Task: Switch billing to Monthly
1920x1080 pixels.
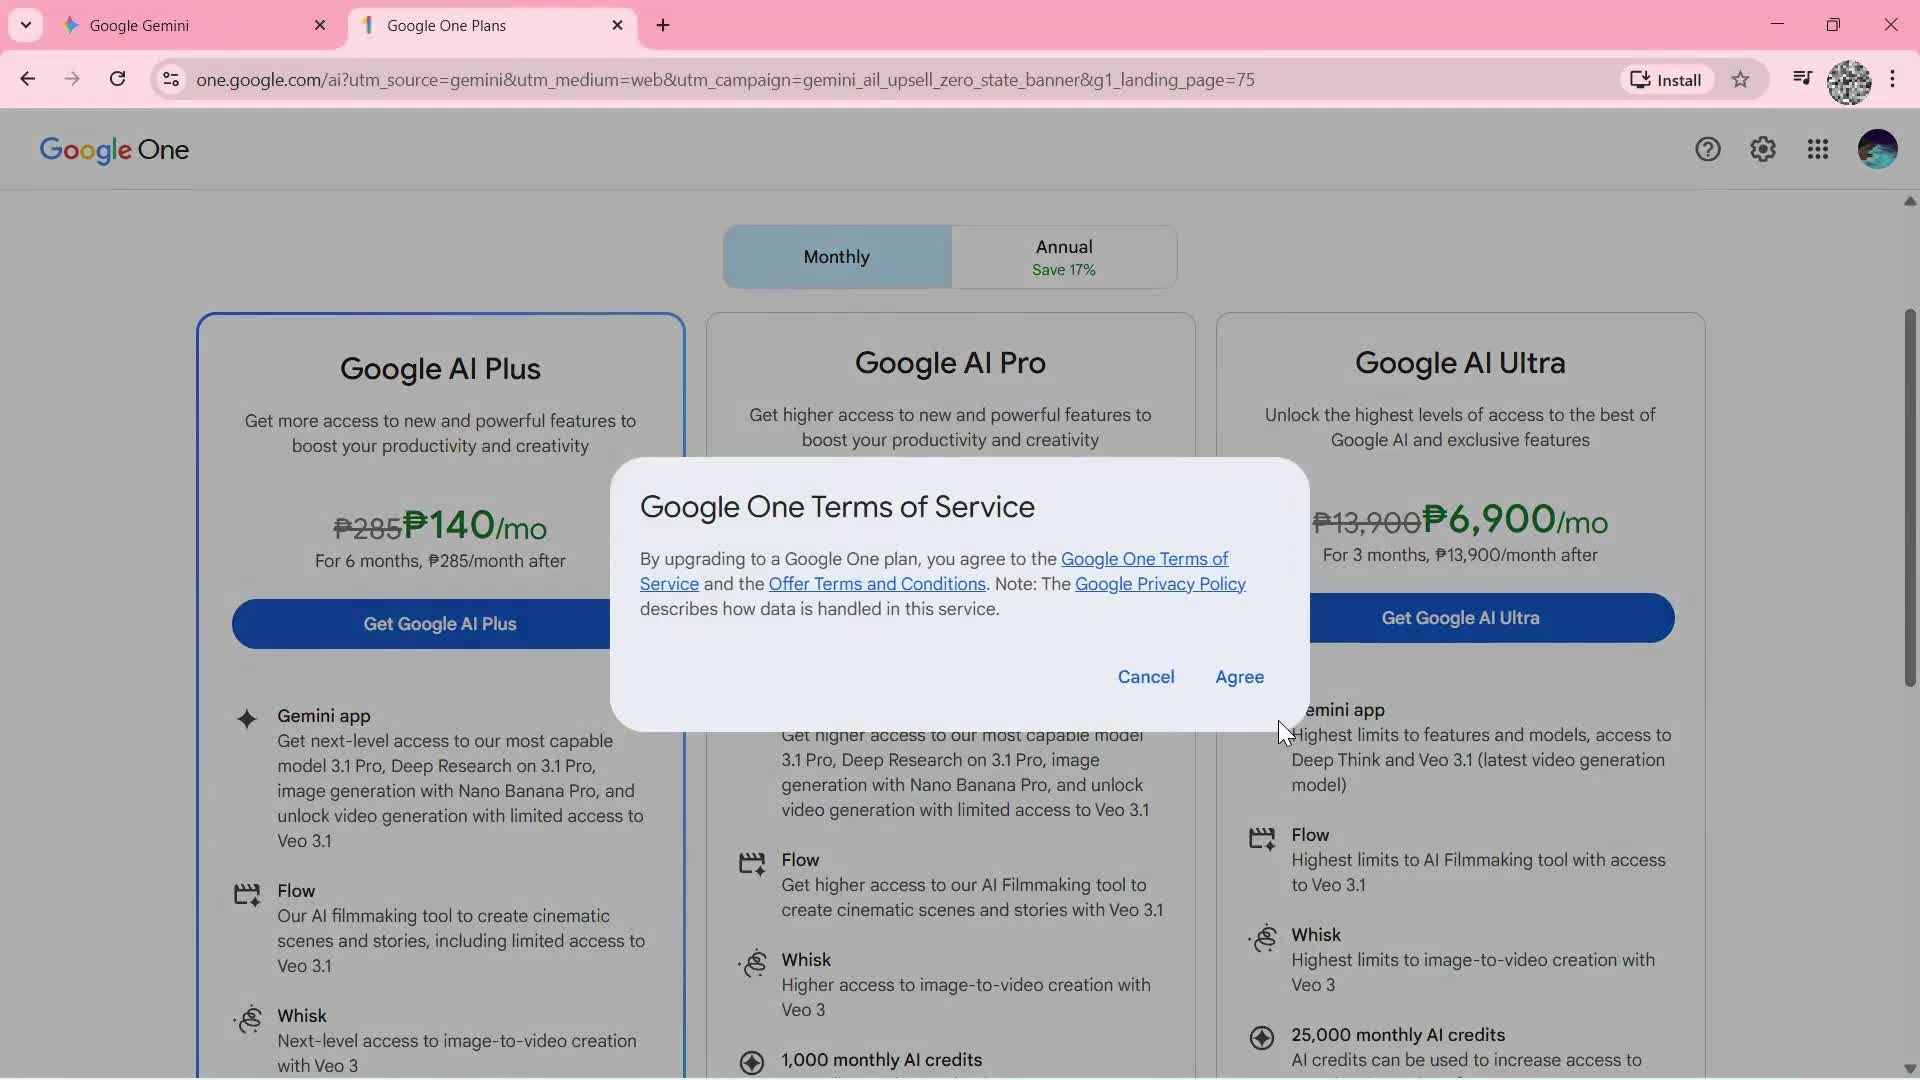Action: [x=836, y=256]
